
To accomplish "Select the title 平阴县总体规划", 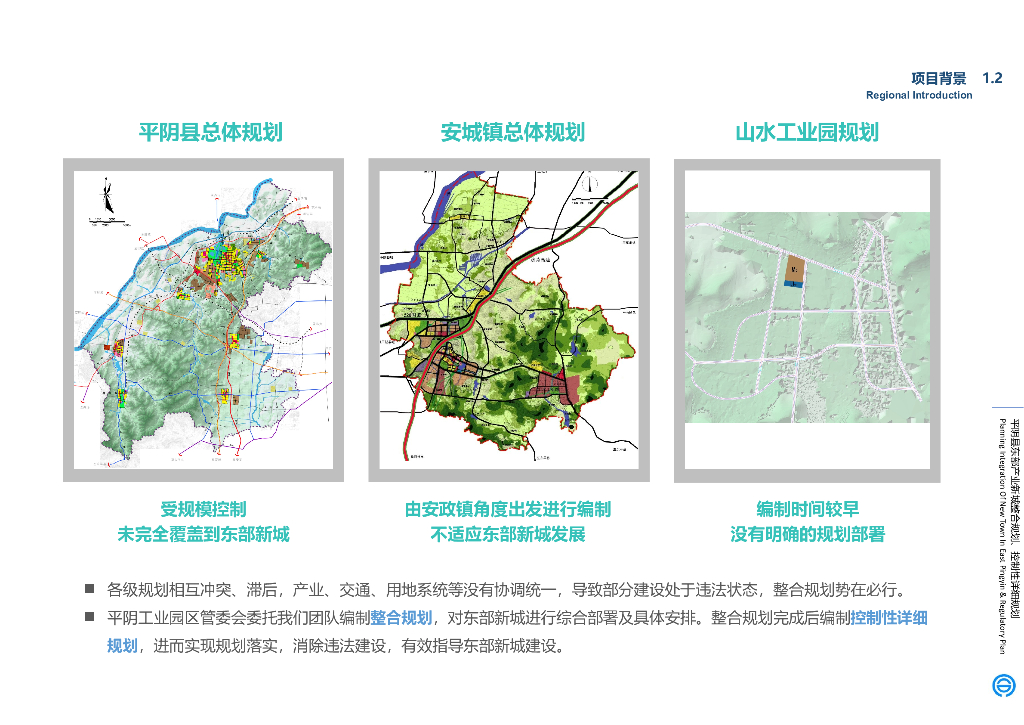I will pyautogui.click(x=210, y=132).
